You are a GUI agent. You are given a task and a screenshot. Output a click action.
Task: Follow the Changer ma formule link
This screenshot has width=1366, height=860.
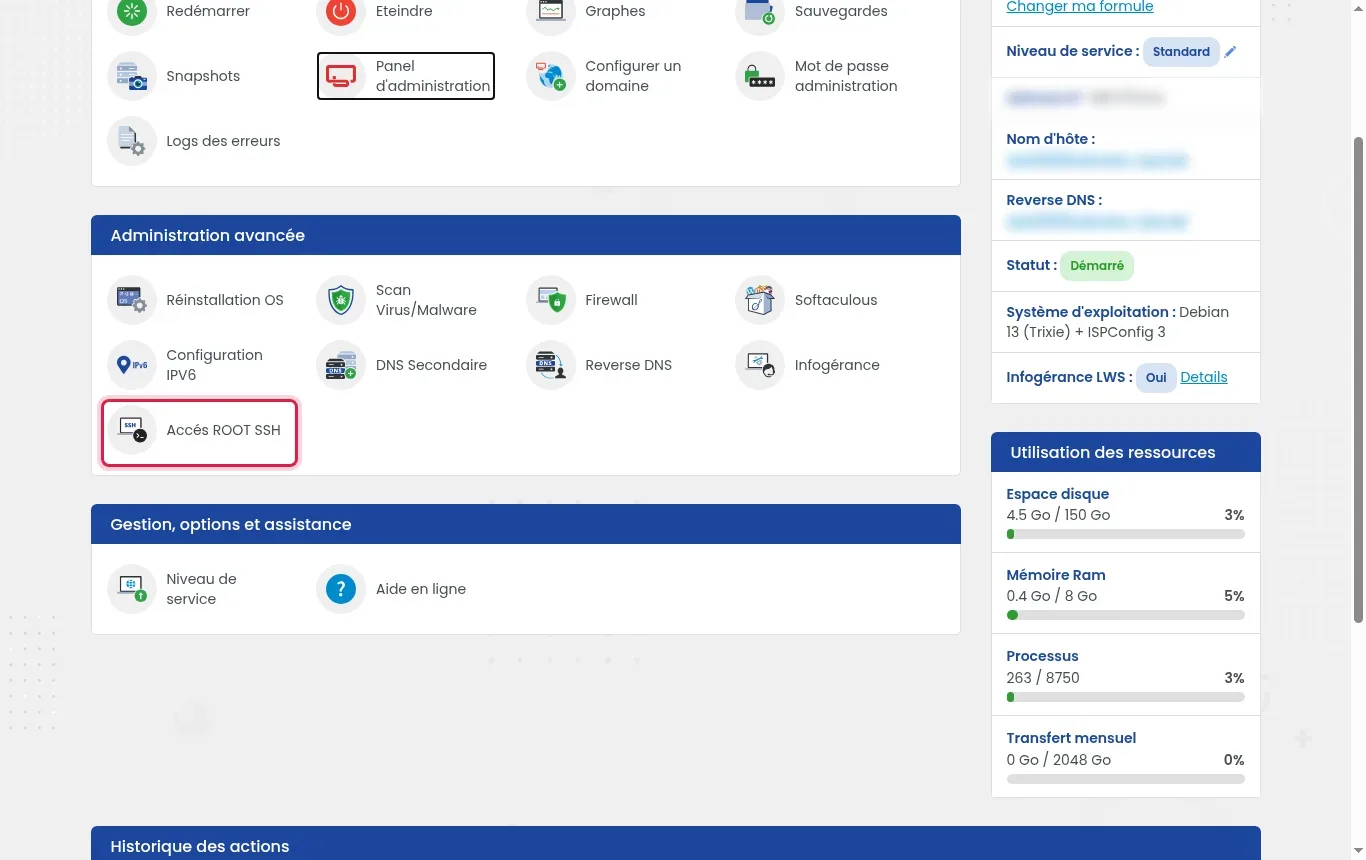(x=1080, y=7)
